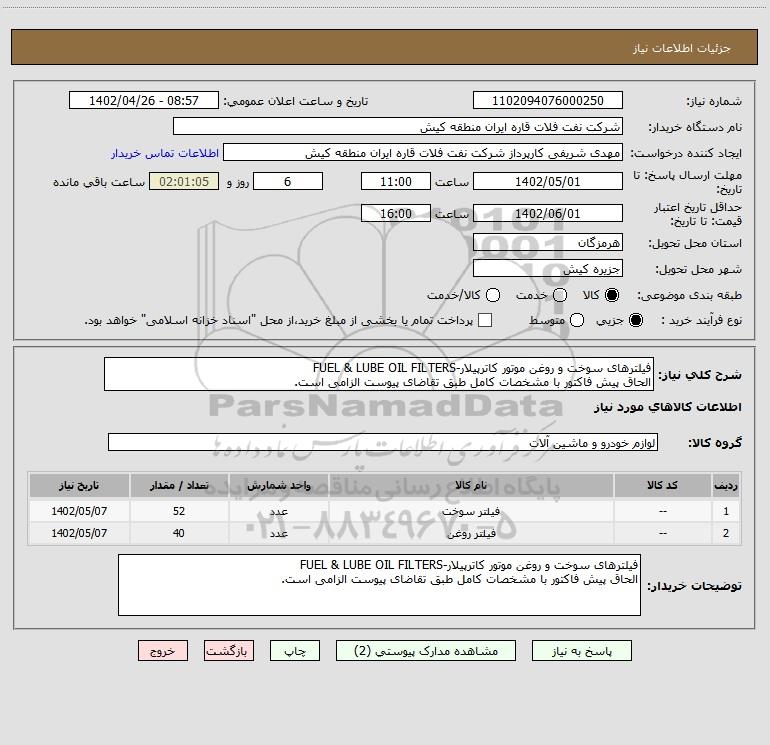The height and width of the screenshot is (745, 770).
Task: Select the فیلتر روغن item name cell
Action: pyautogui.click(x=470, y=533)
